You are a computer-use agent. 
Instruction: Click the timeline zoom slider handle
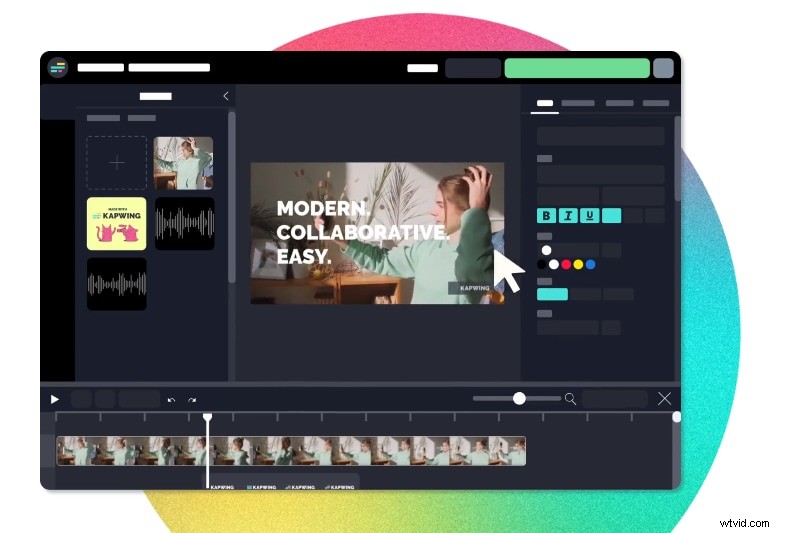(519, 399)
